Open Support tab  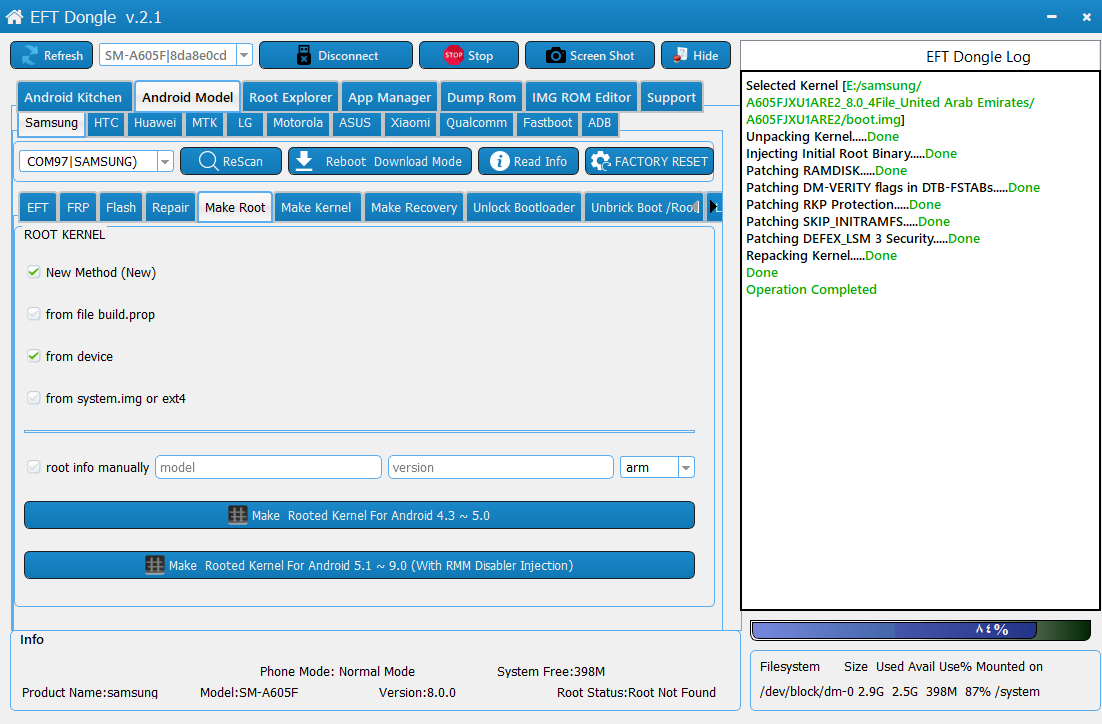tap(671, 97)
